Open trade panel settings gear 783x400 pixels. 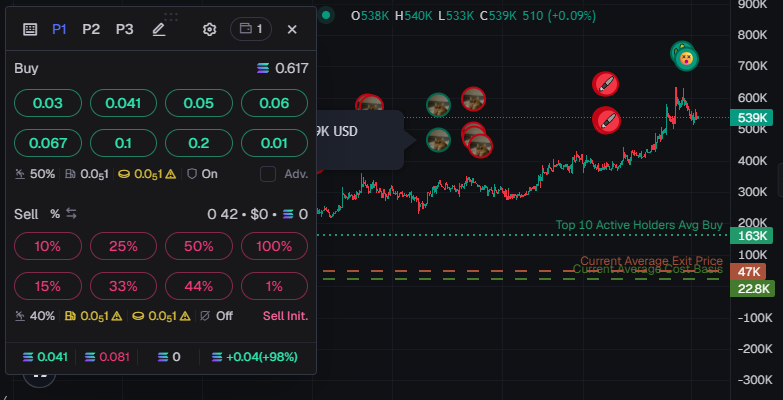pos(209,29)
